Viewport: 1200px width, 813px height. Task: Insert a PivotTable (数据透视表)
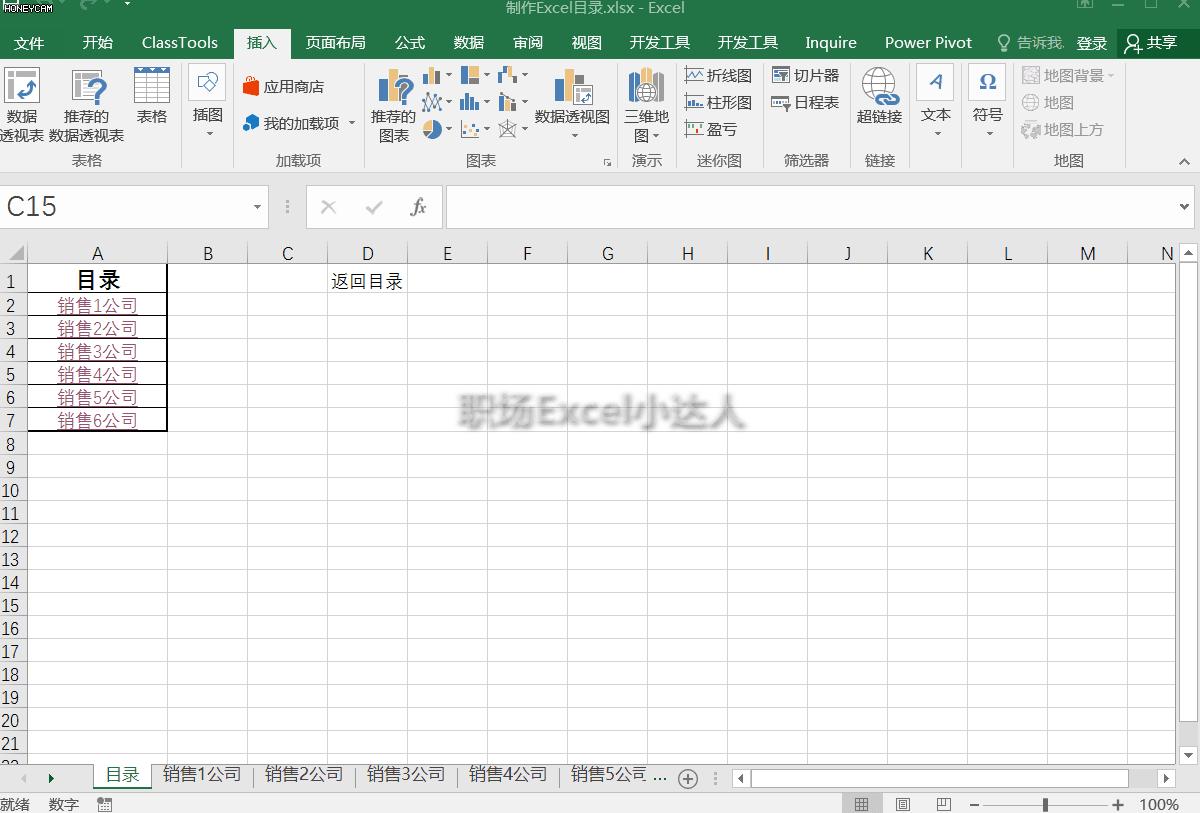tap(21, 105)
